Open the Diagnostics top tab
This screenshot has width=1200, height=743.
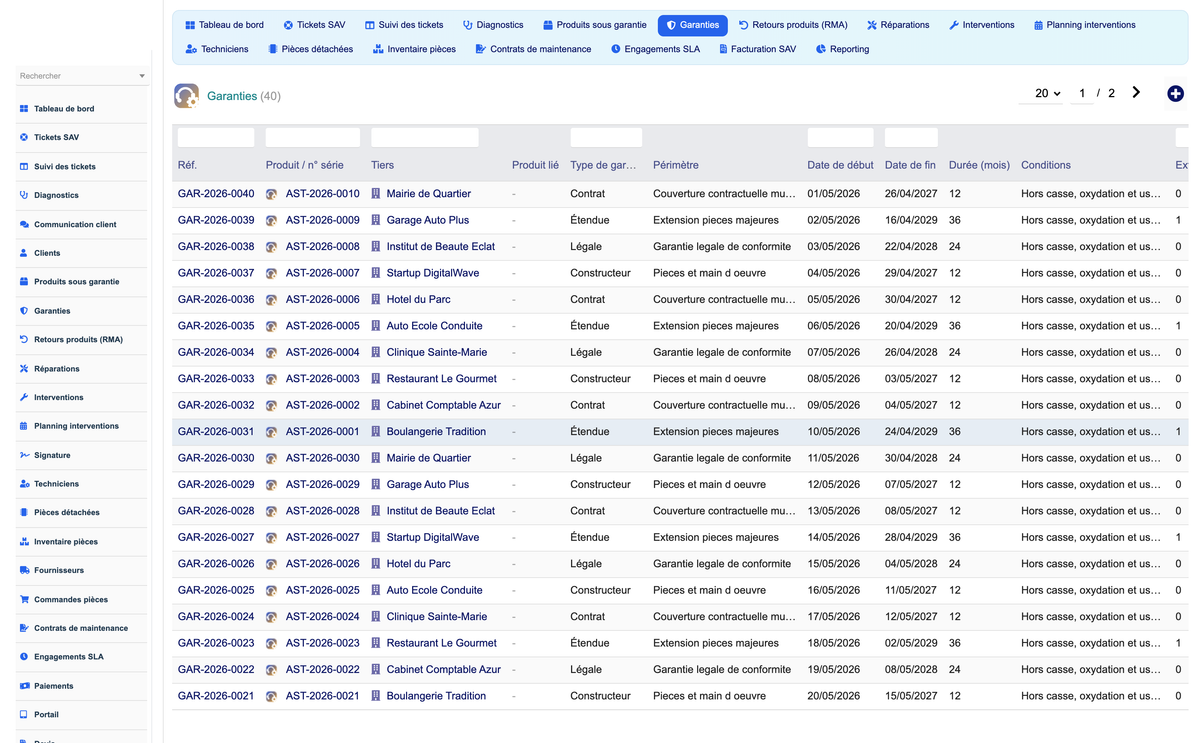pyautogui.click(x=493, y=25)
